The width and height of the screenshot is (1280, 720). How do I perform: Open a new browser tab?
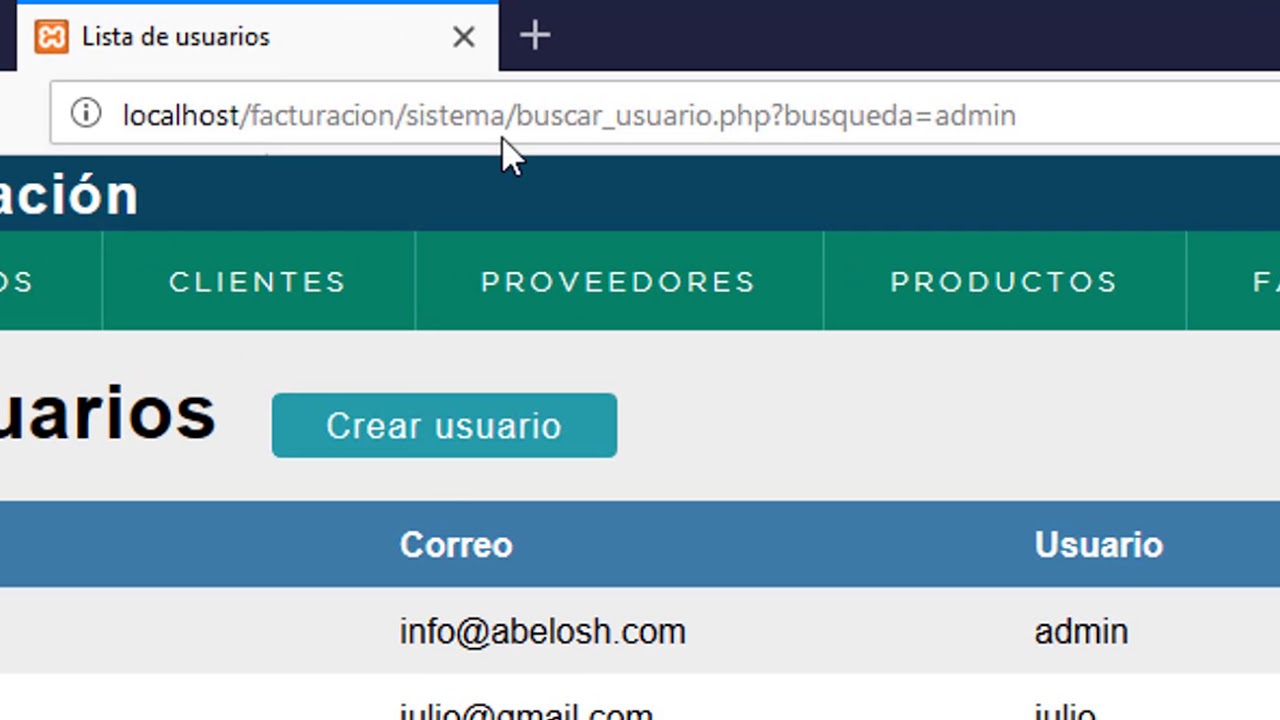click(535, 36)
